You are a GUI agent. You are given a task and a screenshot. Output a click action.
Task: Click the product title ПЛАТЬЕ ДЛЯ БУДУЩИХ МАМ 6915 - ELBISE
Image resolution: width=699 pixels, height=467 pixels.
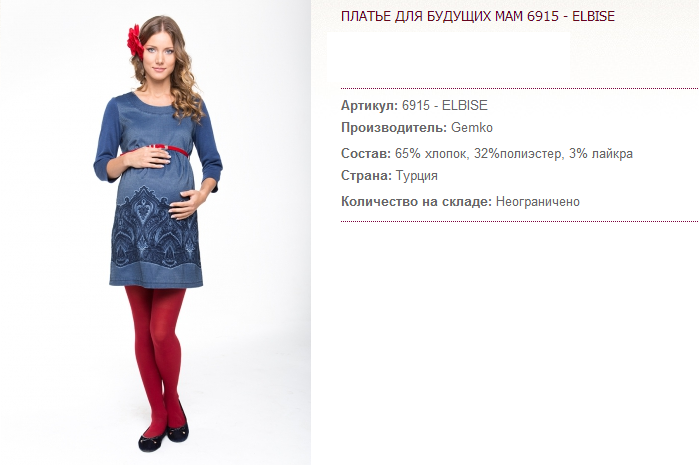click(x=477, y=16)
